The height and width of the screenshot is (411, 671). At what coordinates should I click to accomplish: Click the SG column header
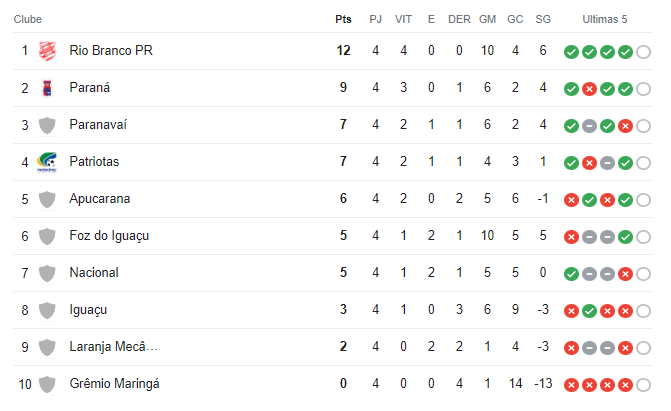click(x=543, y=20)
